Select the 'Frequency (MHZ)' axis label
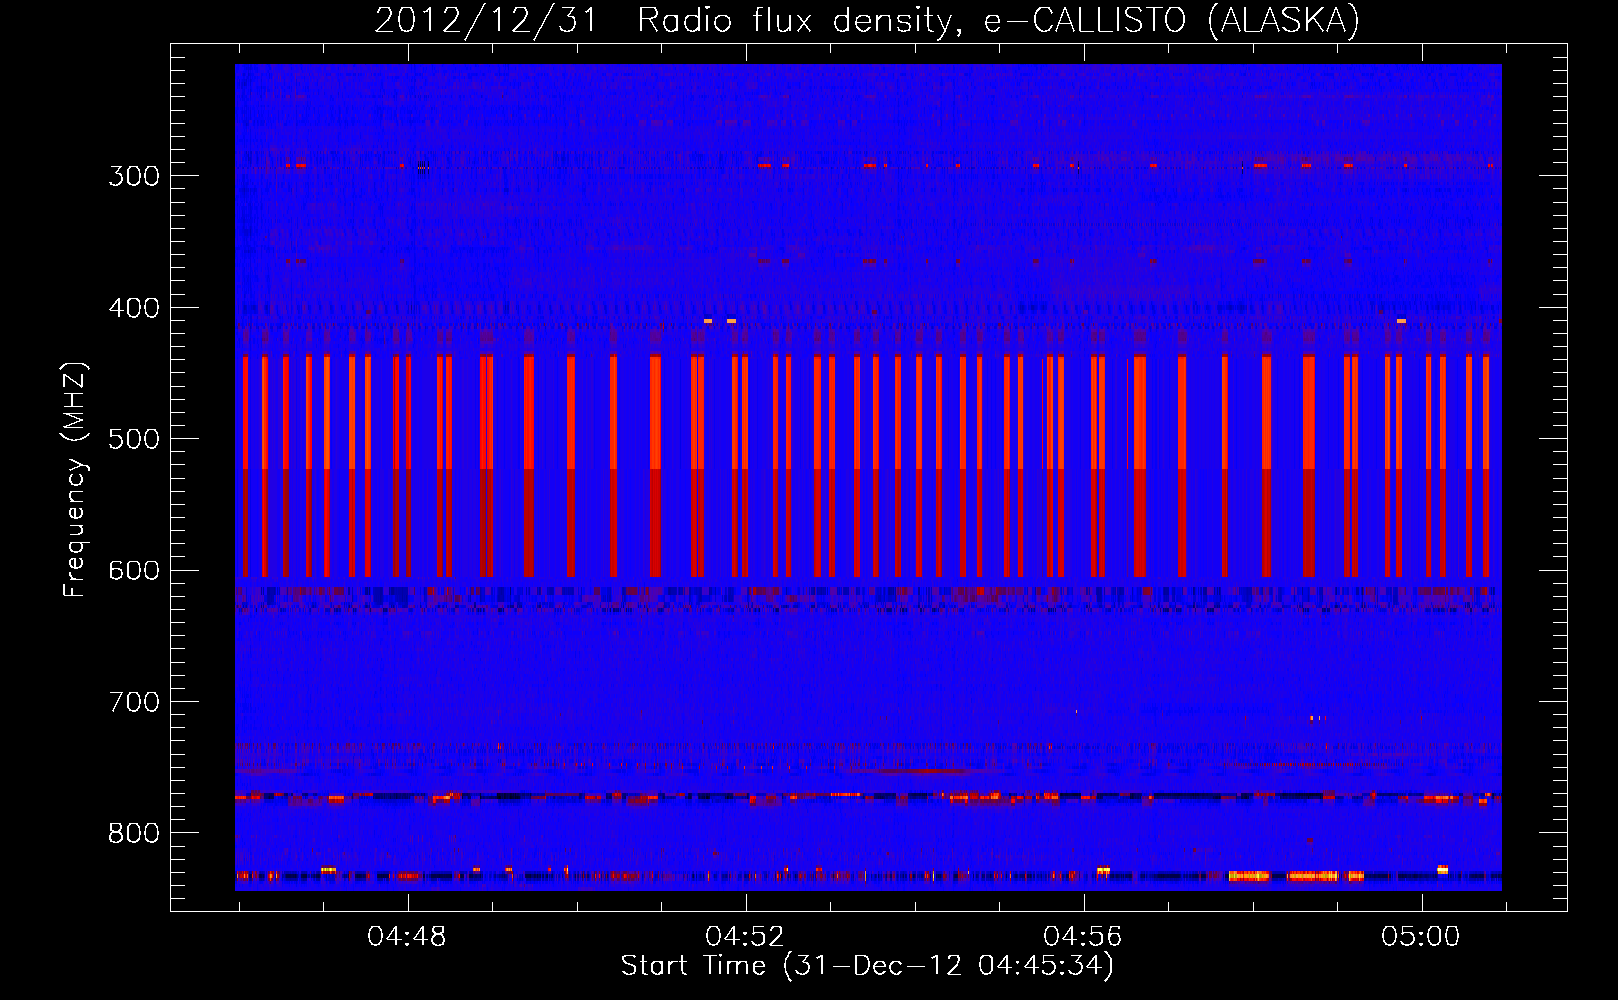 tap(75, 480)
